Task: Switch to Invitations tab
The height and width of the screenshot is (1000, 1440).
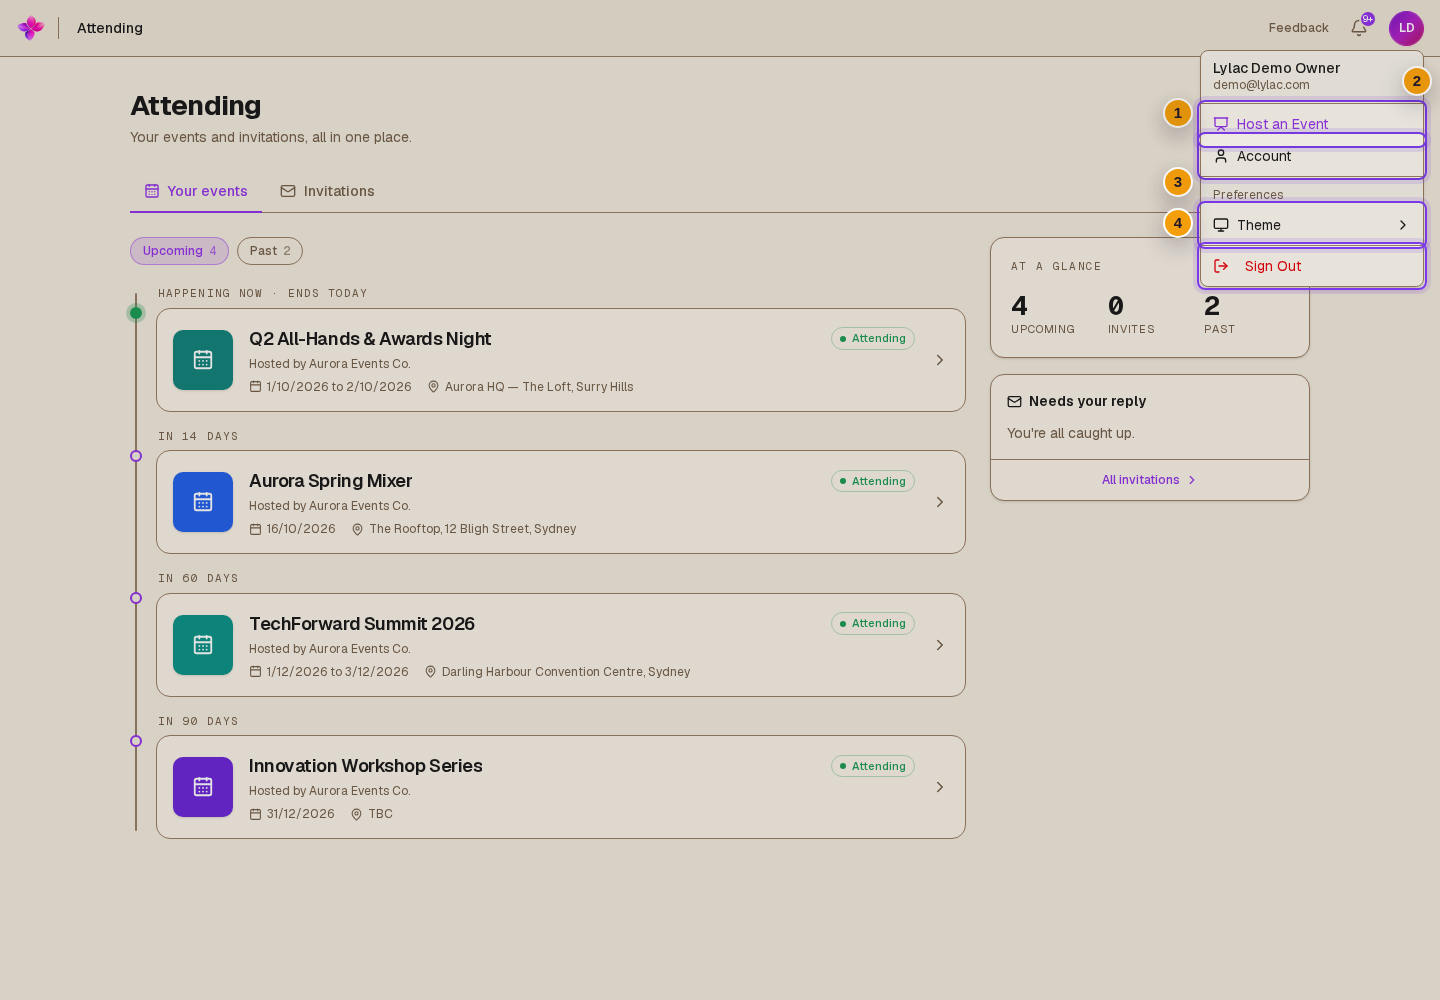Action: 327,191
